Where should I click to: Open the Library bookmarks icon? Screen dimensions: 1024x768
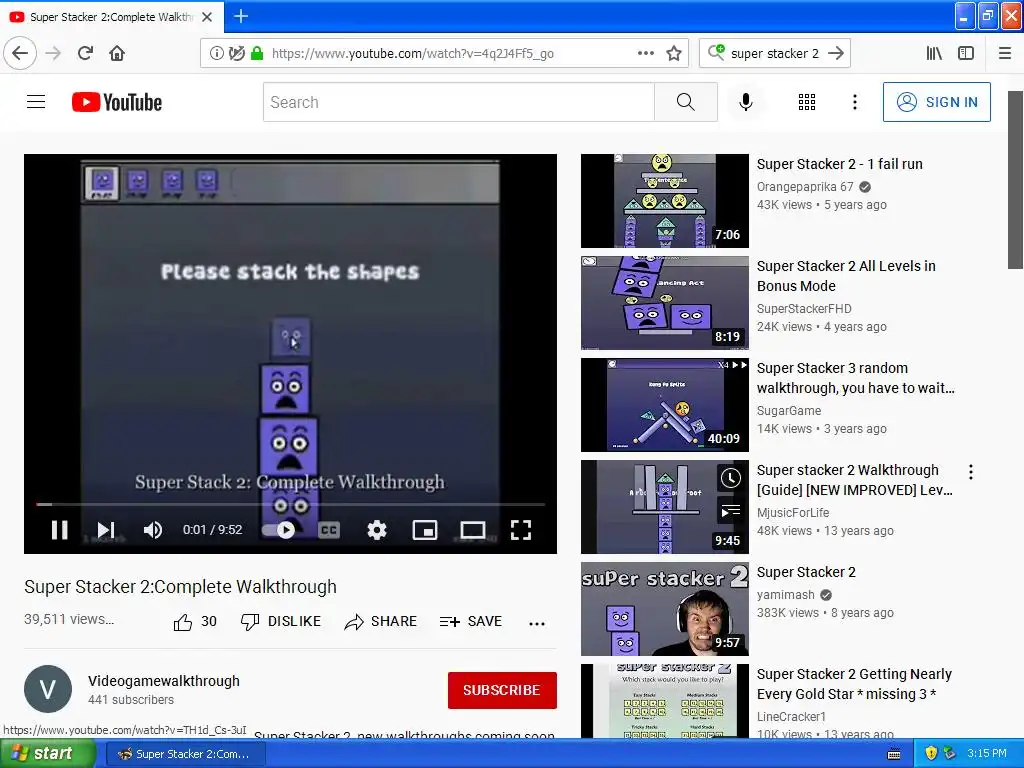(x=934, y=54)
